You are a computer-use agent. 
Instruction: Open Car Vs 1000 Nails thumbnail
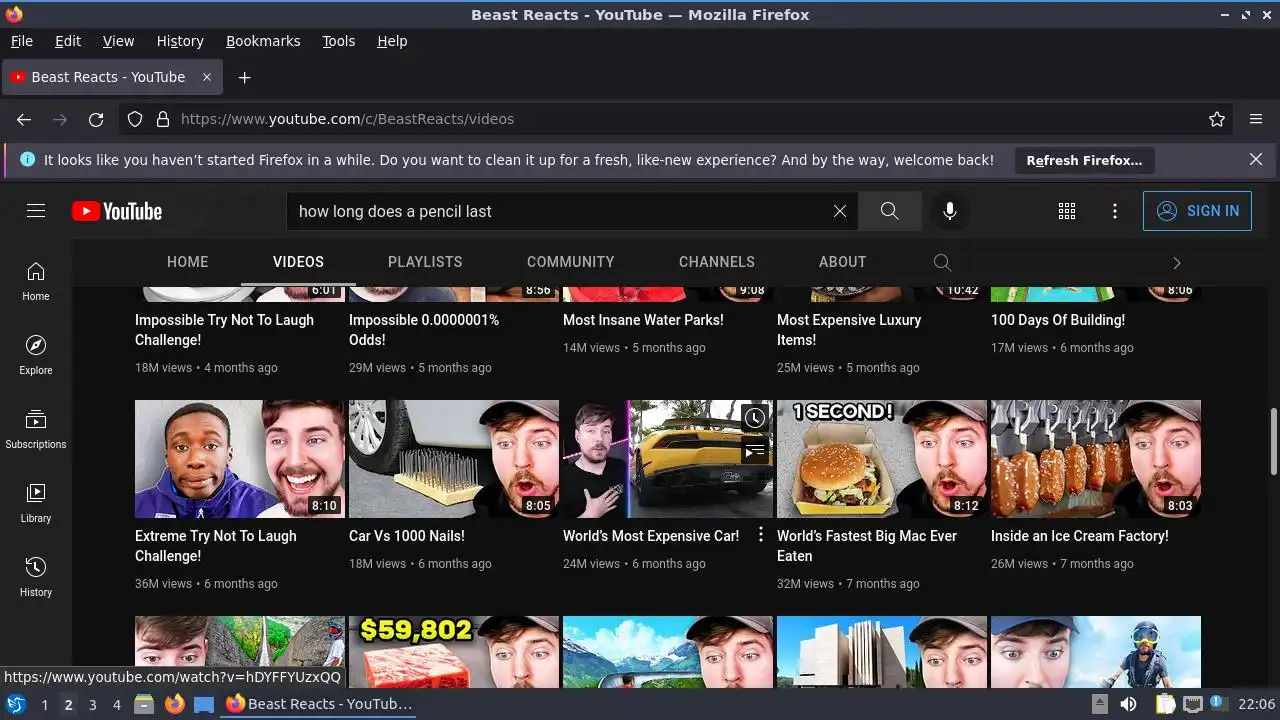[454, 459]
